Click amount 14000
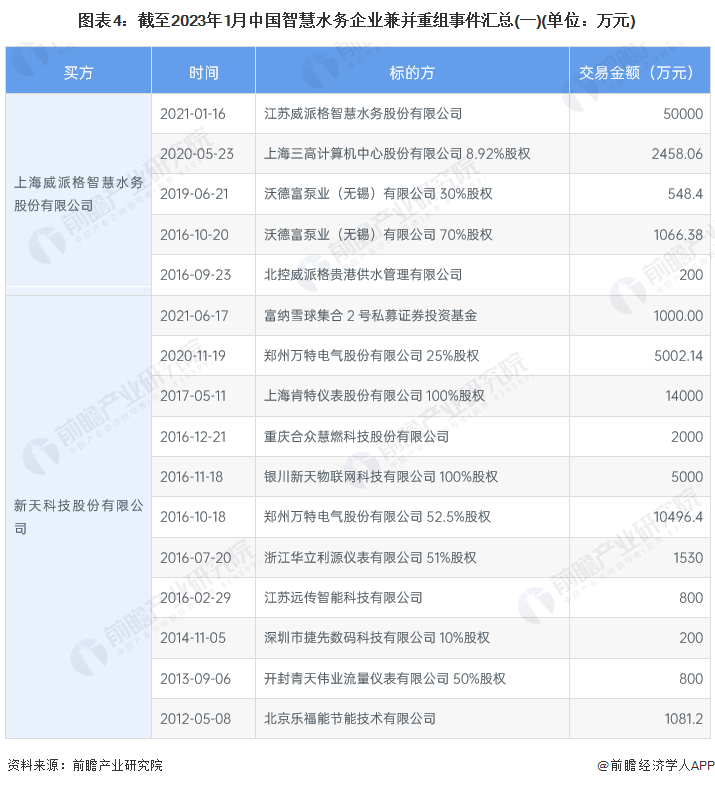This screenshot has width=715, height=786. (x=684, y=396)
